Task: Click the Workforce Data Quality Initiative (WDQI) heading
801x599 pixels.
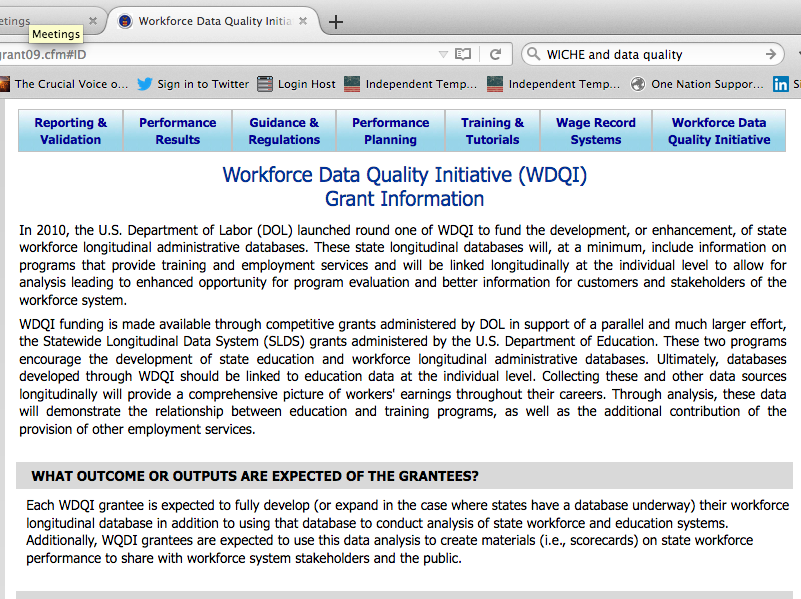Action: pyautogui.click(x=405, y=175)
